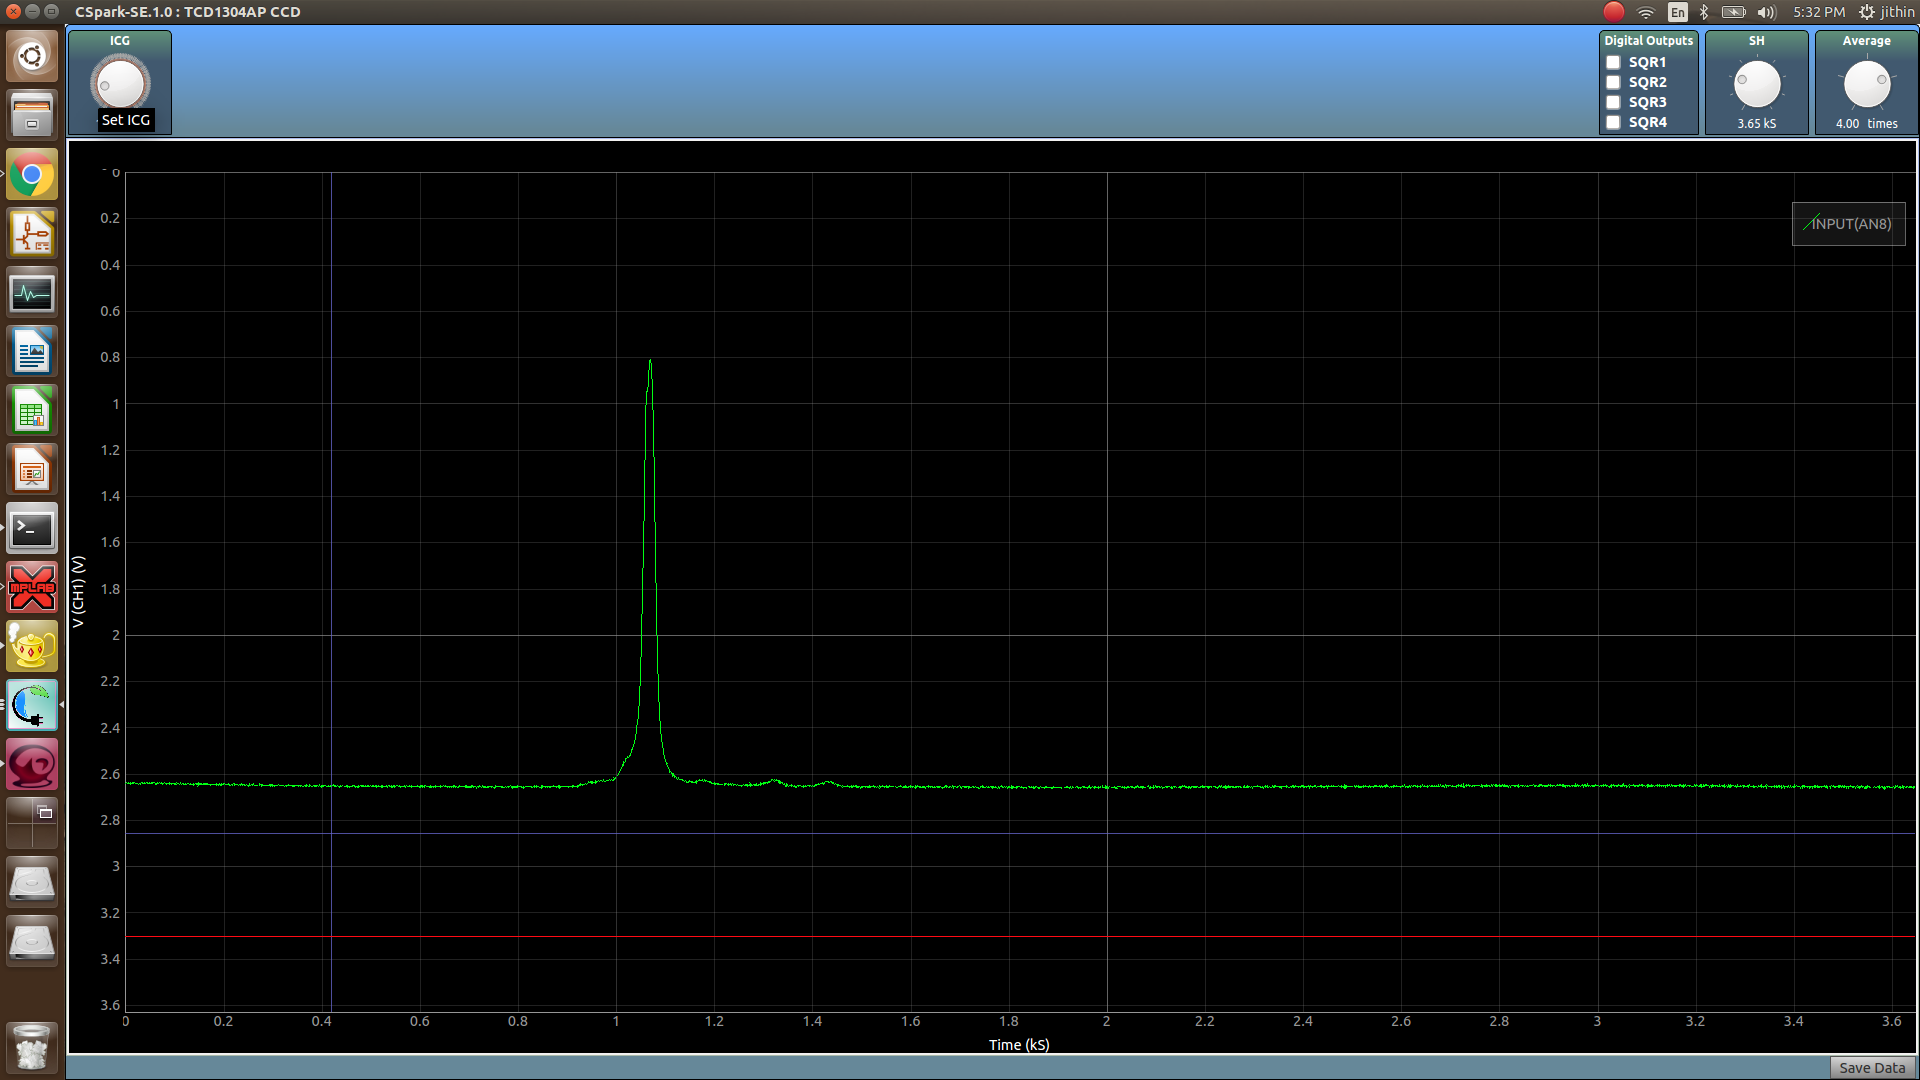
Task: Open the second mounted disk drive icon
Action: (32, 942)
